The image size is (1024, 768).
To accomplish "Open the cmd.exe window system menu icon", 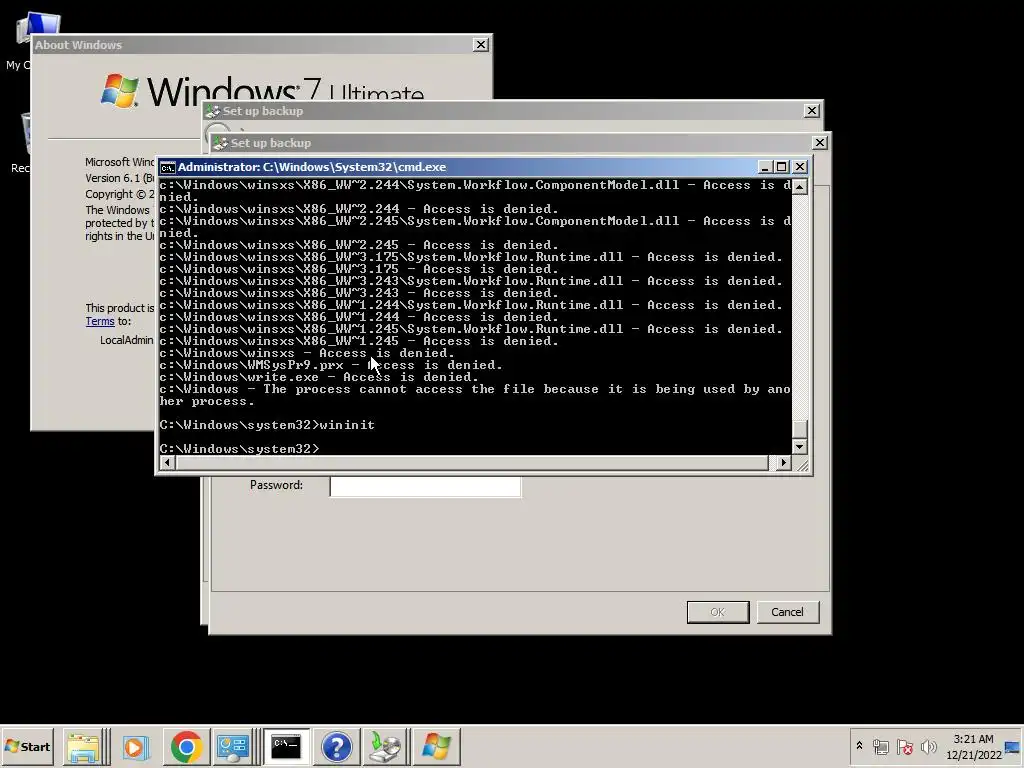I will pyautogui.click(x=168, y=167).
